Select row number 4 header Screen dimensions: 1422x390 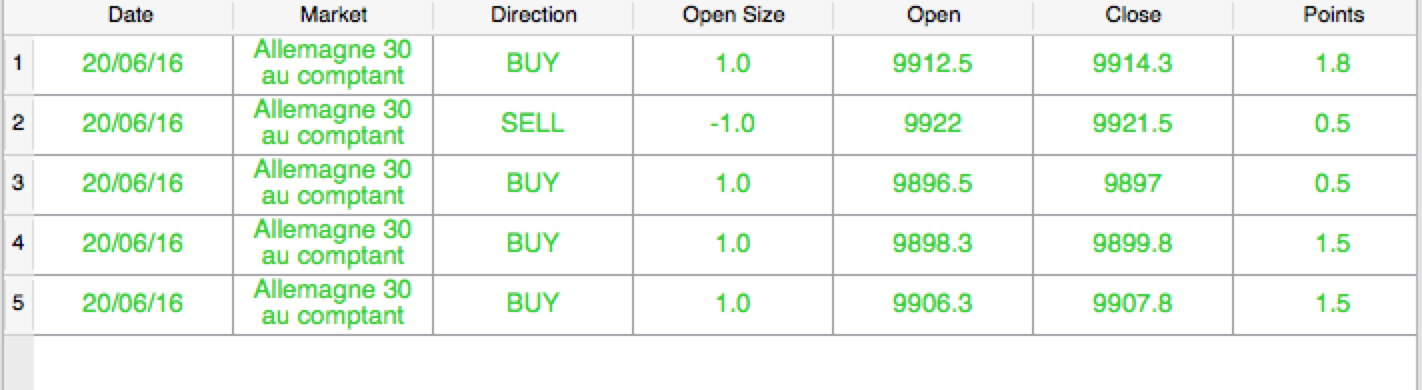(17, 244)
